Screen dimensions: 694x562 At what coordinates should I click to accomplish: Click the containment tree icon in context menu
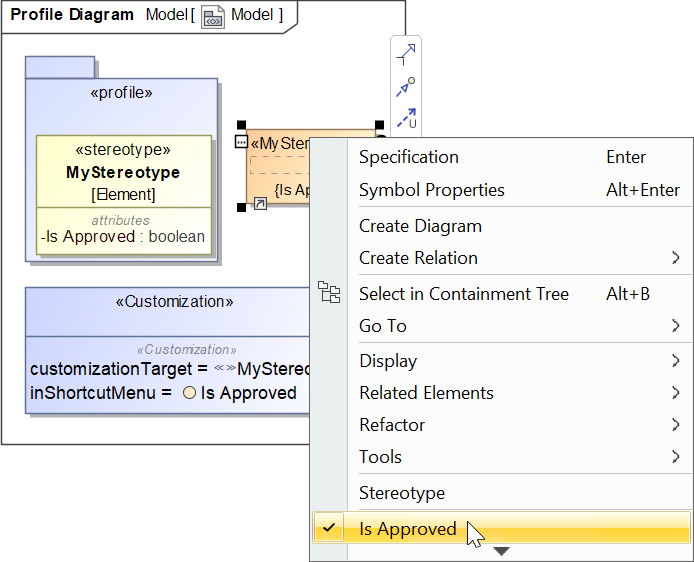(x=329, y=293)
